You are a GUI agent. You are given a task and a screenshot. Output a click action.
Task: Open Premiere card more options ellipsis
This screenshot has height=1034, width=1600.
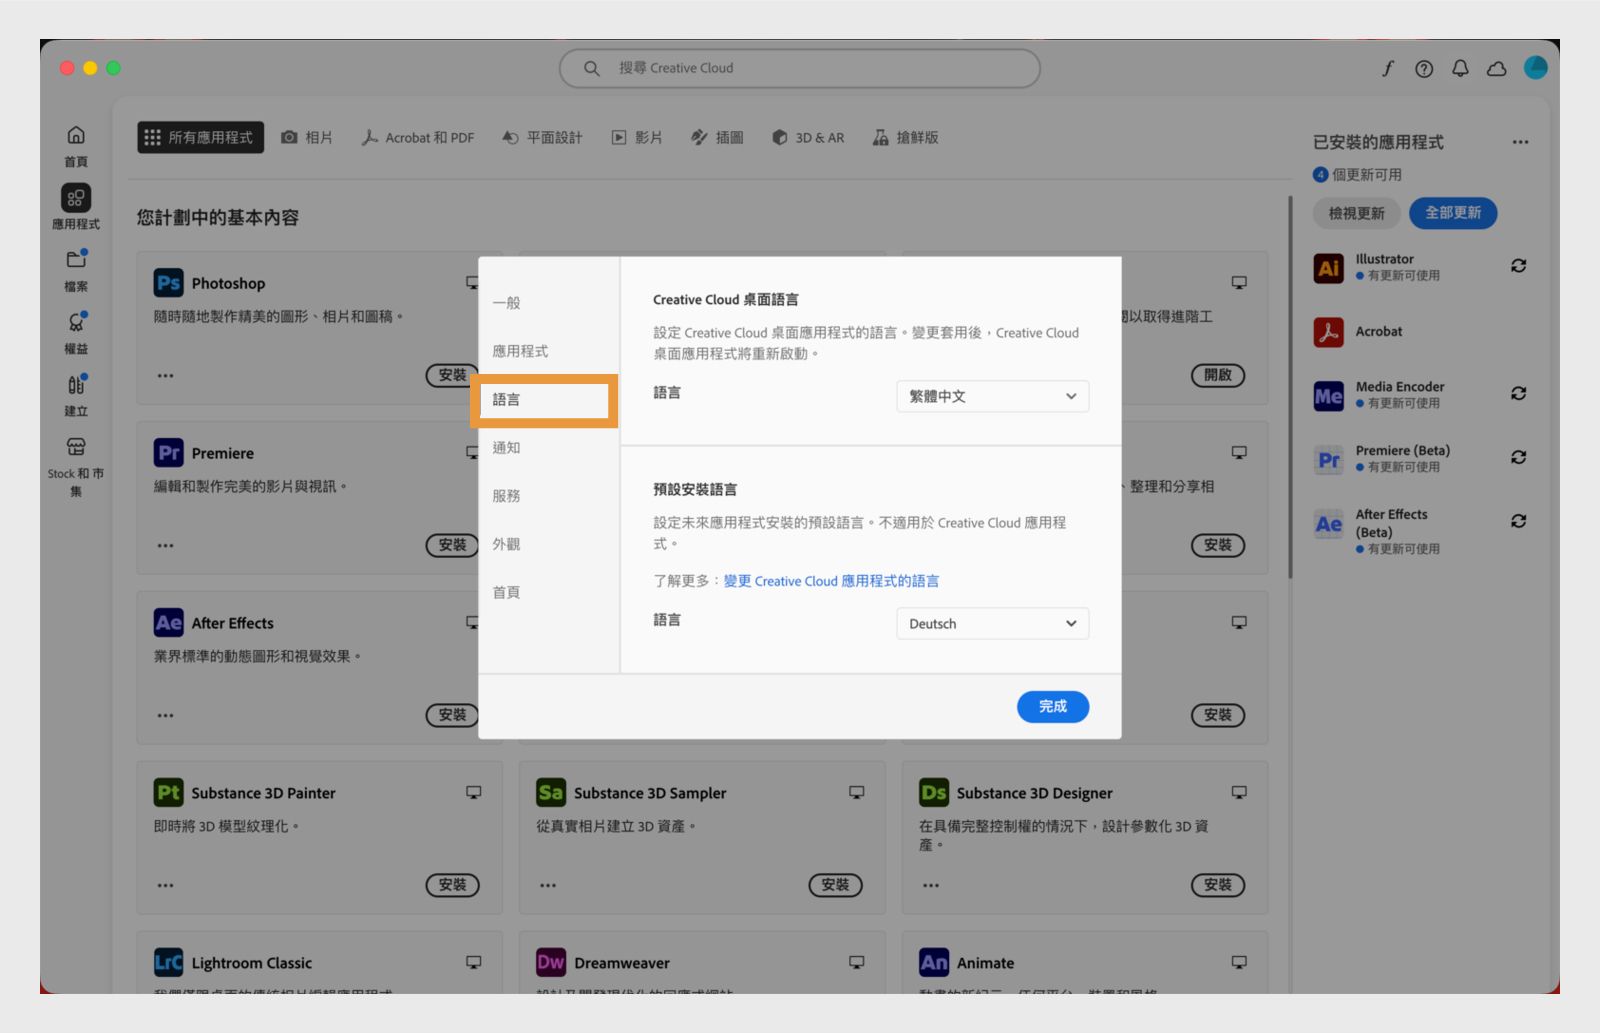pos(165,546)
